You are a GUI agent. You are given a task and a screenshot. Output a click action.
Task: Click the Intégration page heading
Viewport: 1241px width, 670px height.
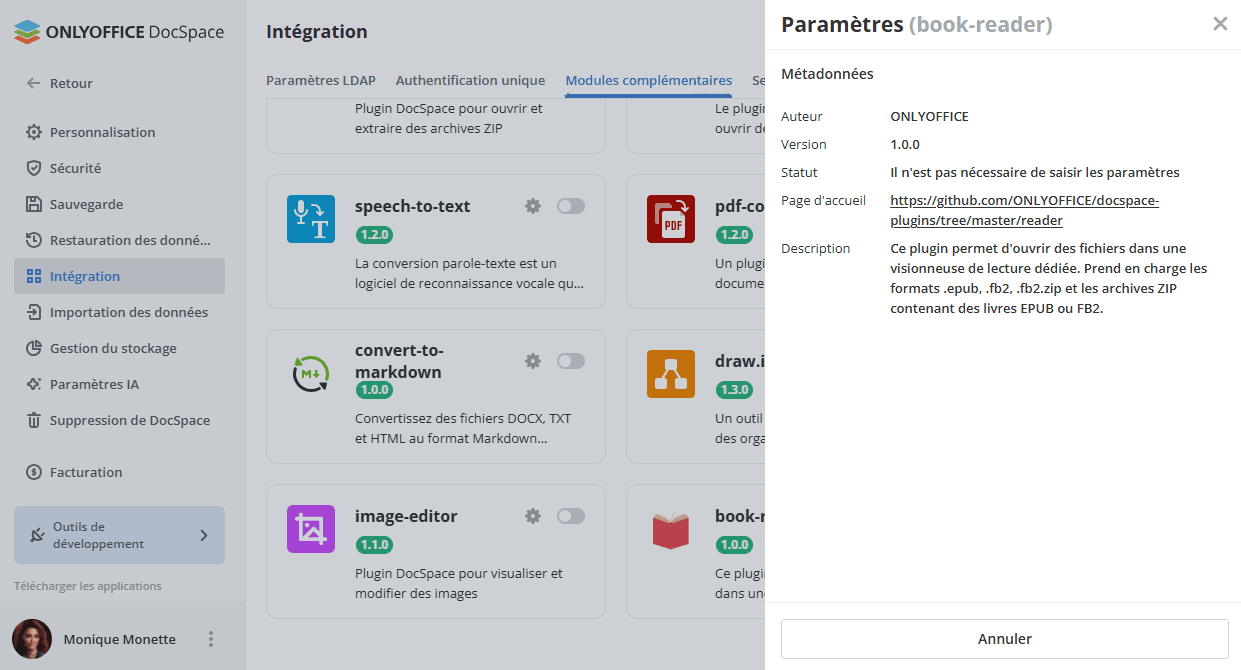(x=317, y=32)
